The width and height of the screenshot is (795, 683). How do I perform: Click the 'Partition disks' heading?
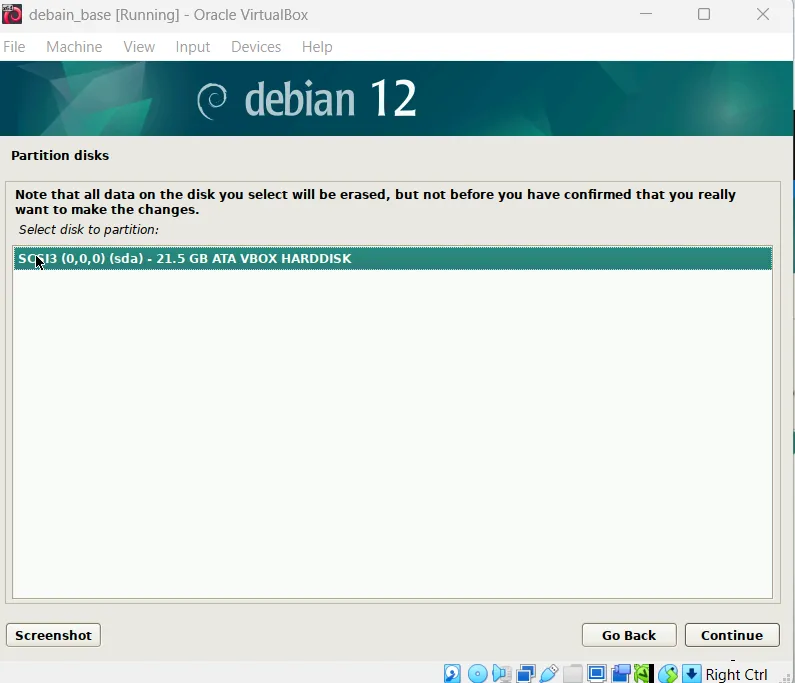click(x=60, y=155)
